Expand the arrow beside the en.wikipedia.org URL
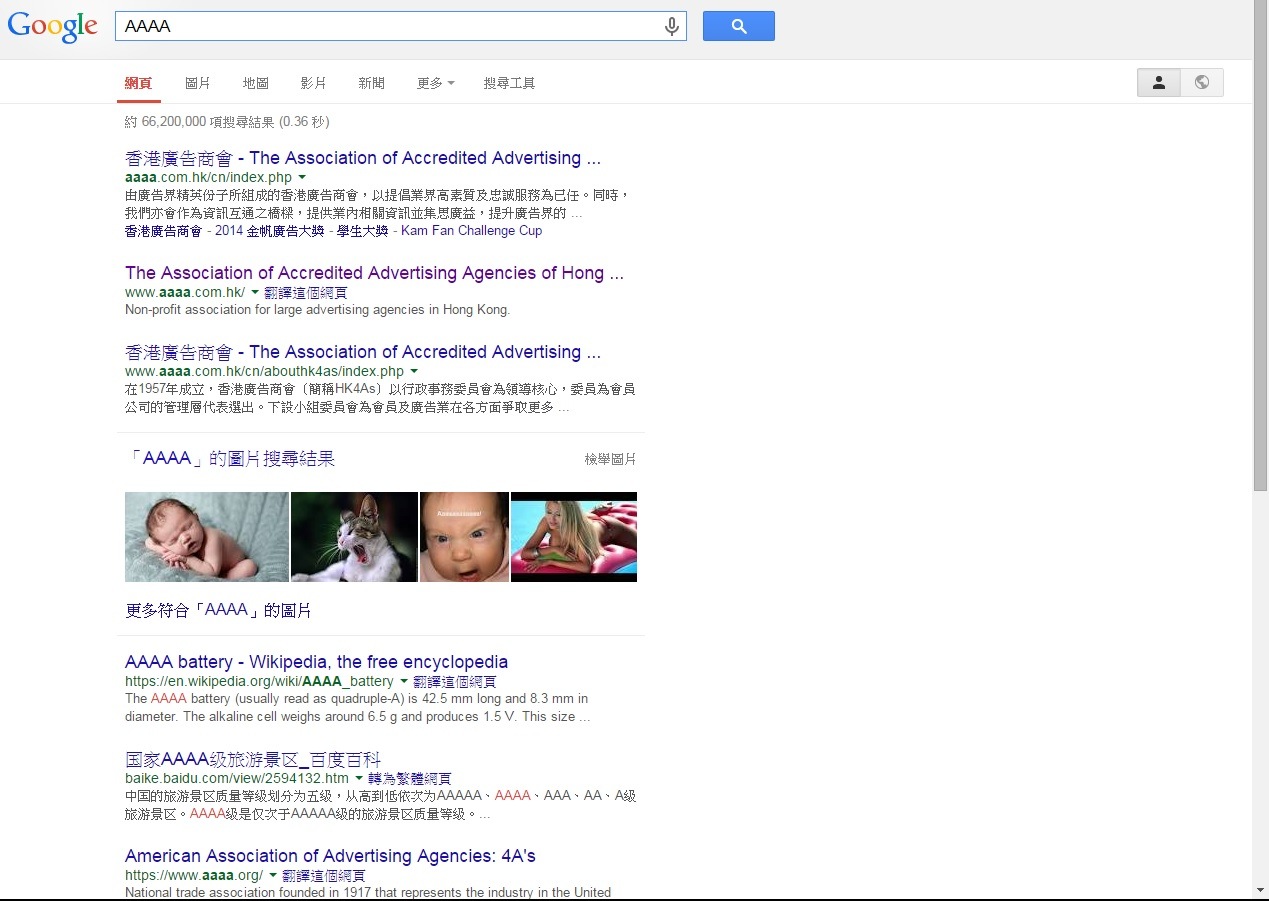This screenshot has width=1269, height=901. click(404, 682)
